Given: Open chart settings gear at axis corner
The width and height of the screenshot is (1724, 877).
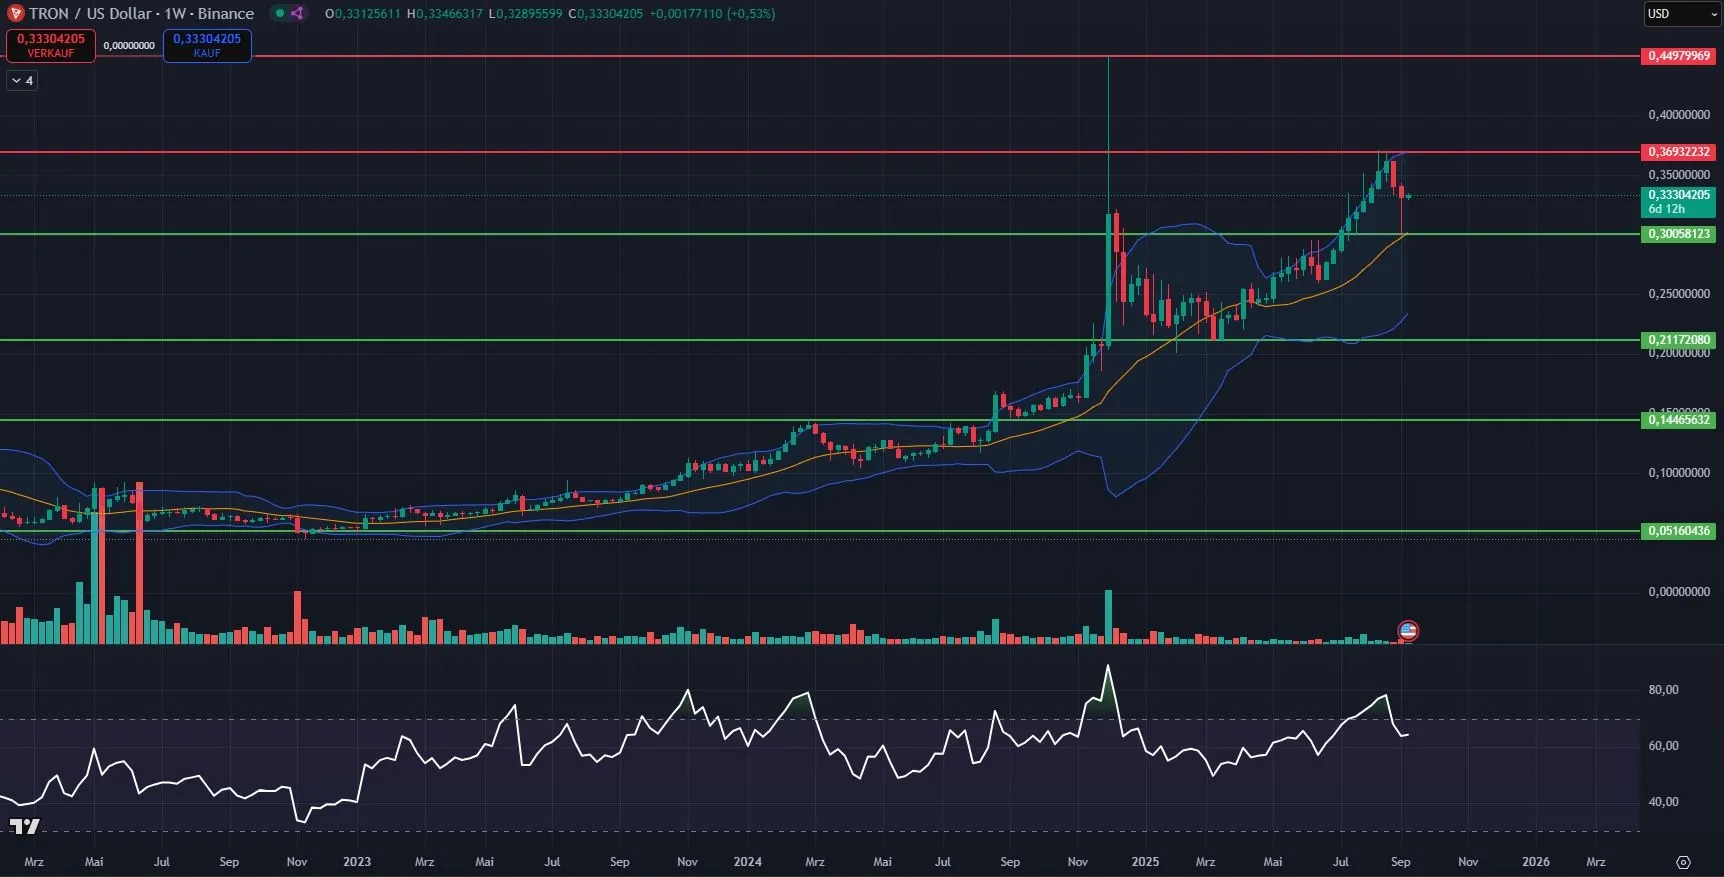Looking at the screenshot, I should 1683,862.
